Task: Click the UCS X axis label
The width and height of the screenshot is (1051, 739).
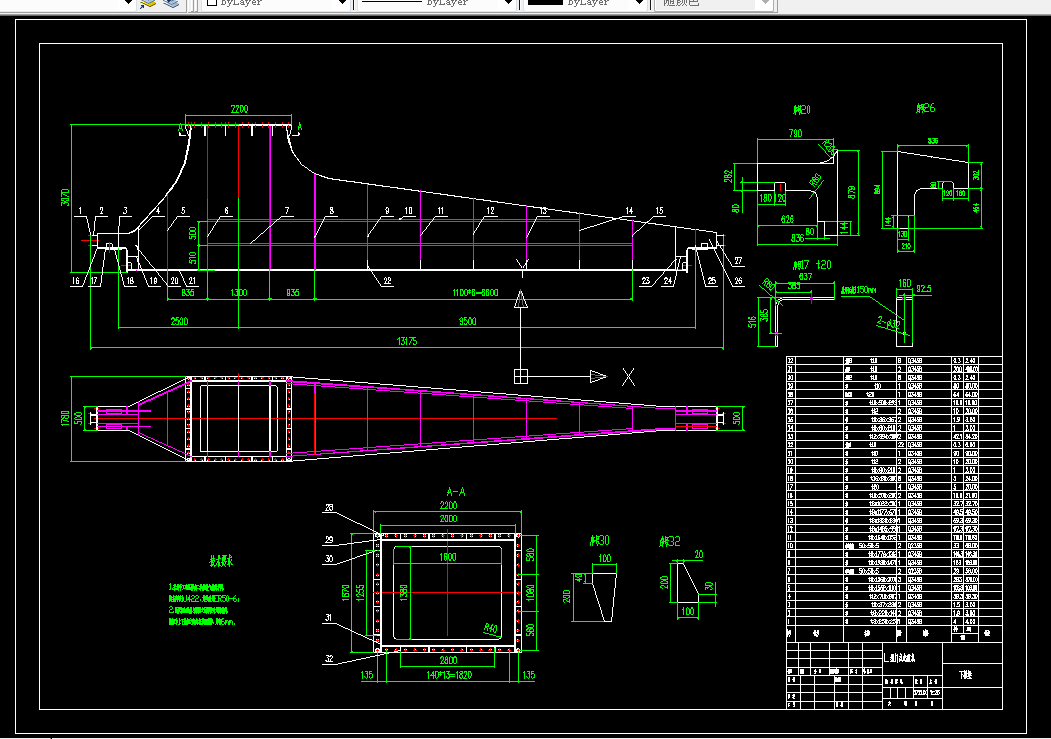Action: point(628,377)
